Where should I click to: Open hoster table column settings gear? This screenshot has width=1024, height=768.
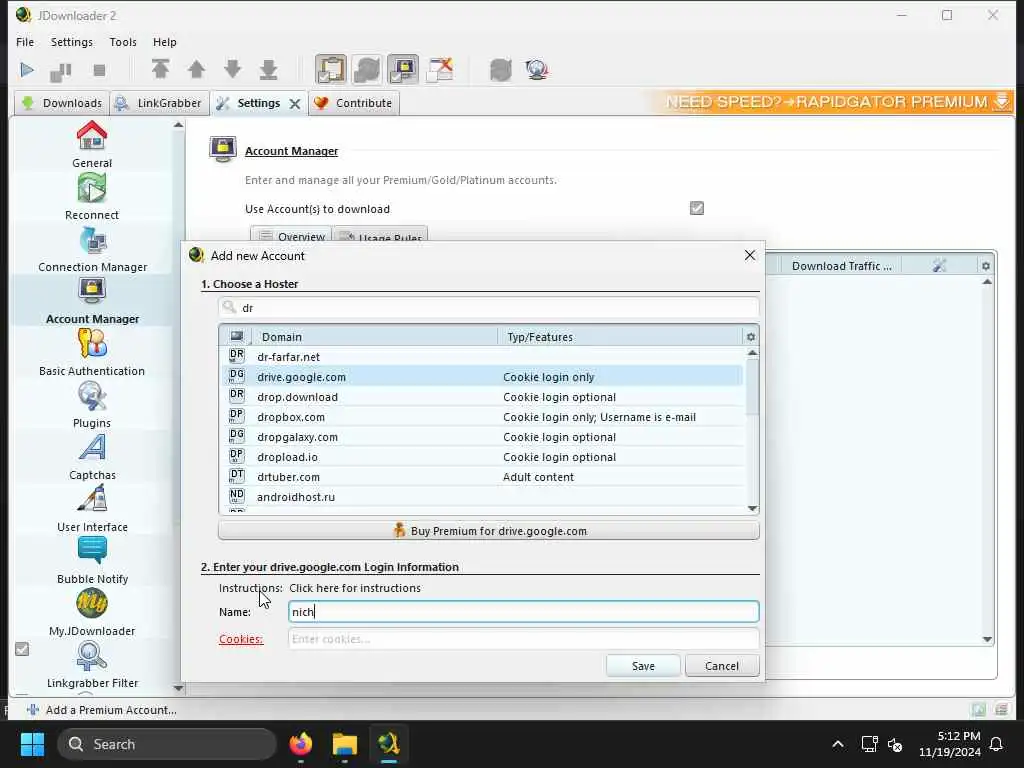pyautogui.click(x=751, y=337)
